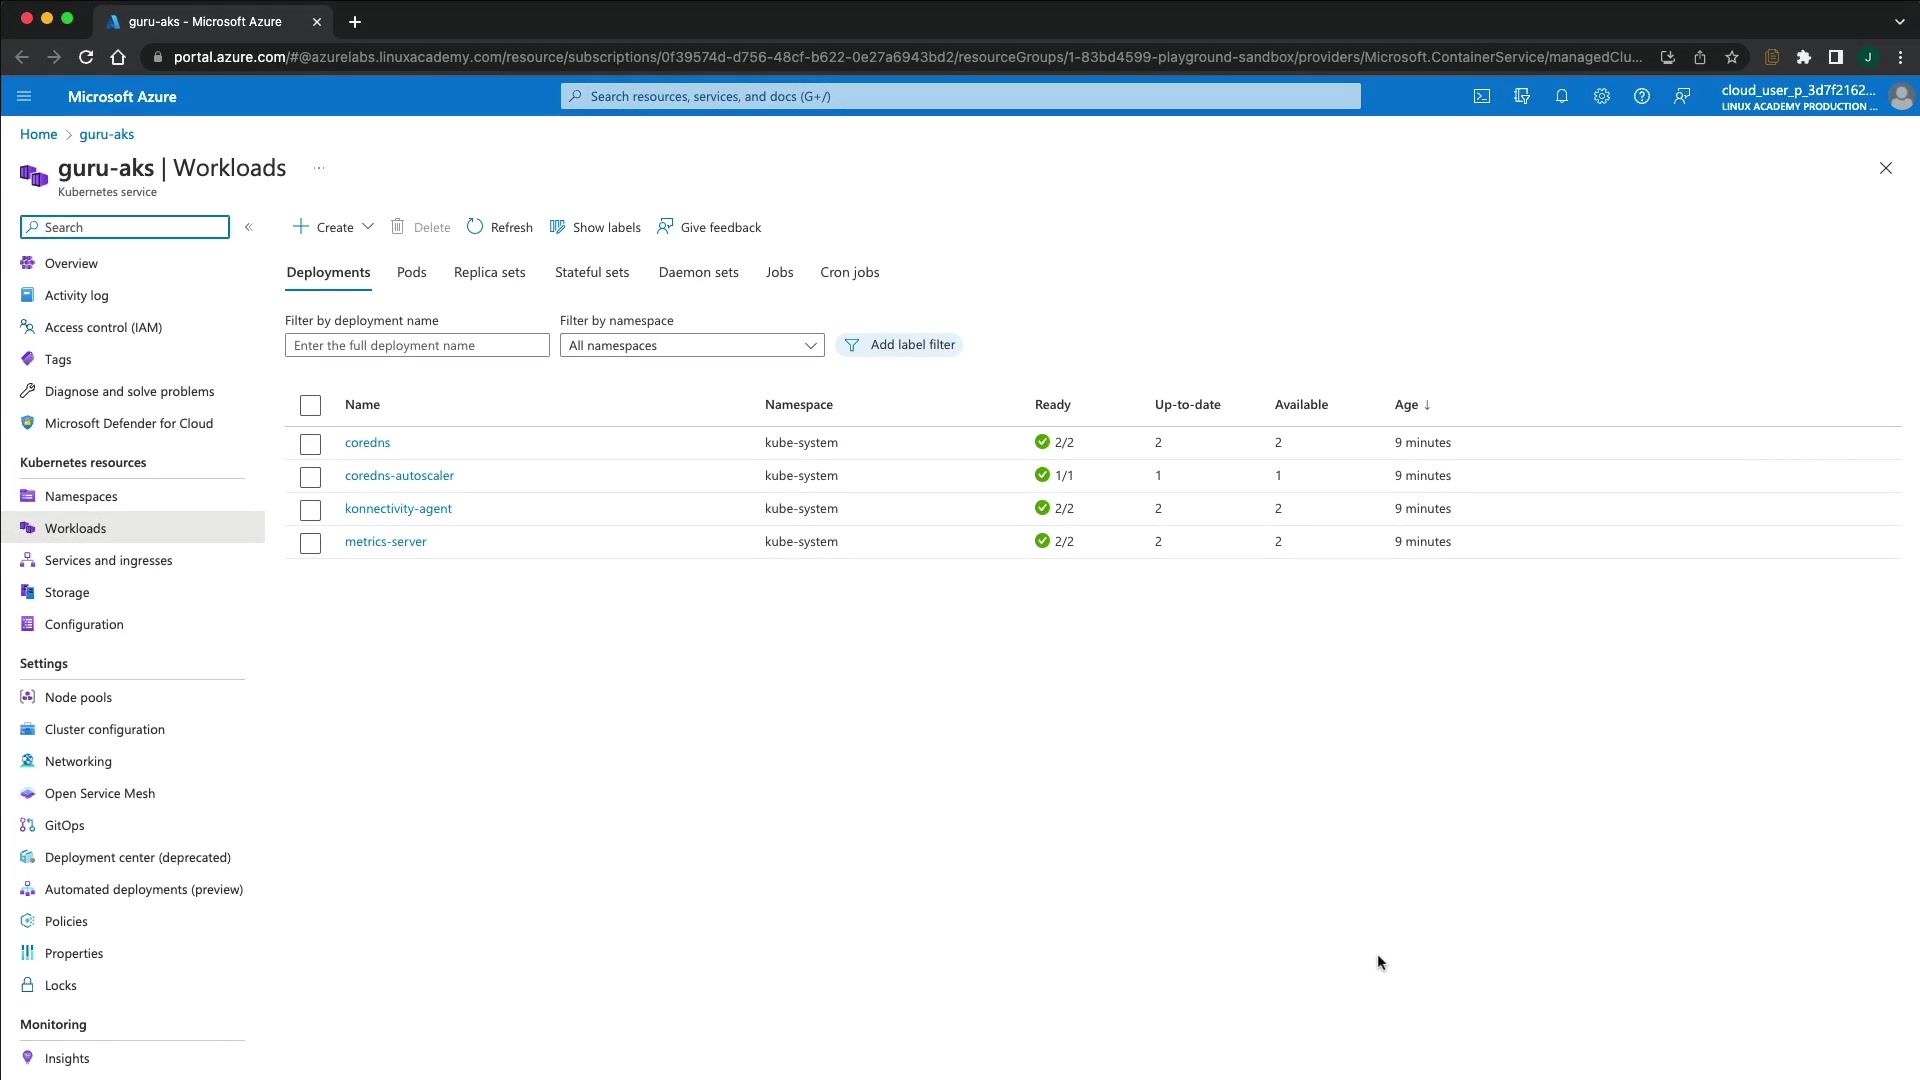Expand the Create dropdown arrow
1920x1080 pixels.
click(368, 226)
